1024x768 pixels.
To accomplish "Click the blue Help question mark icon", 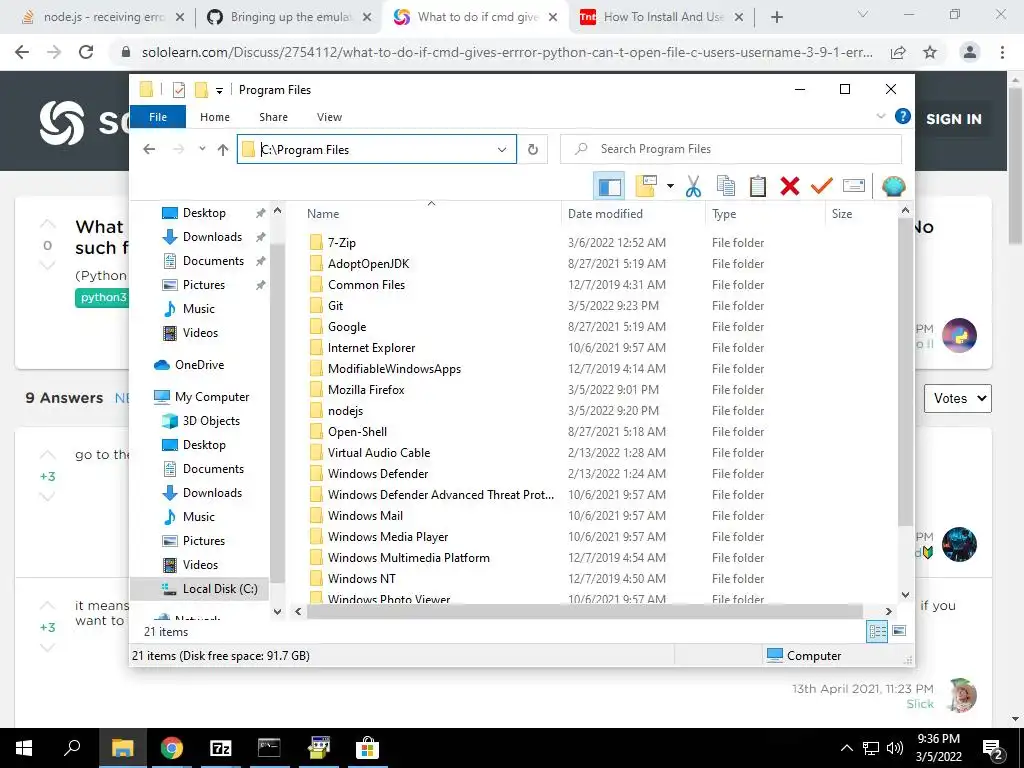I will [903, 116].
